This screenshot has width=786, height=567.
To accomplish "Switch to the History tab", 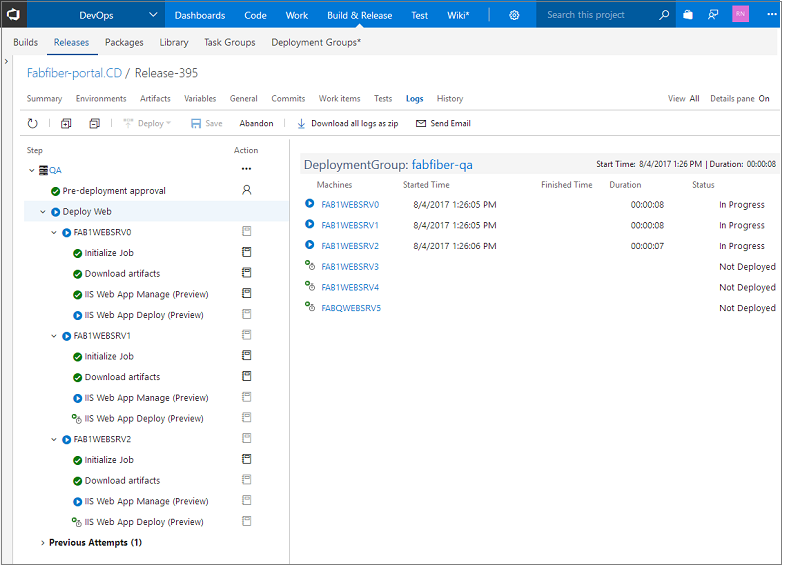I will click(449, 99).
